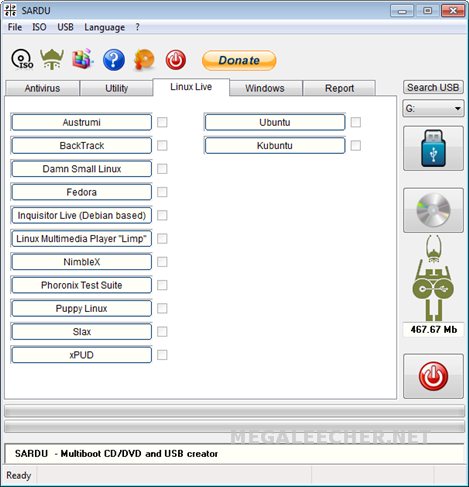Click the green Viking helmet toolbar icon
469x487 pixels.
(x=52, y=59)
